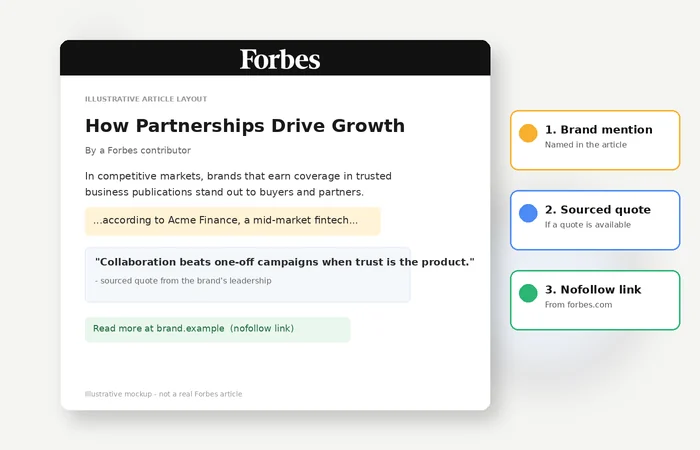Click the green Nofollow link dot
Screen dimensions: 700x450
point(528,293)
